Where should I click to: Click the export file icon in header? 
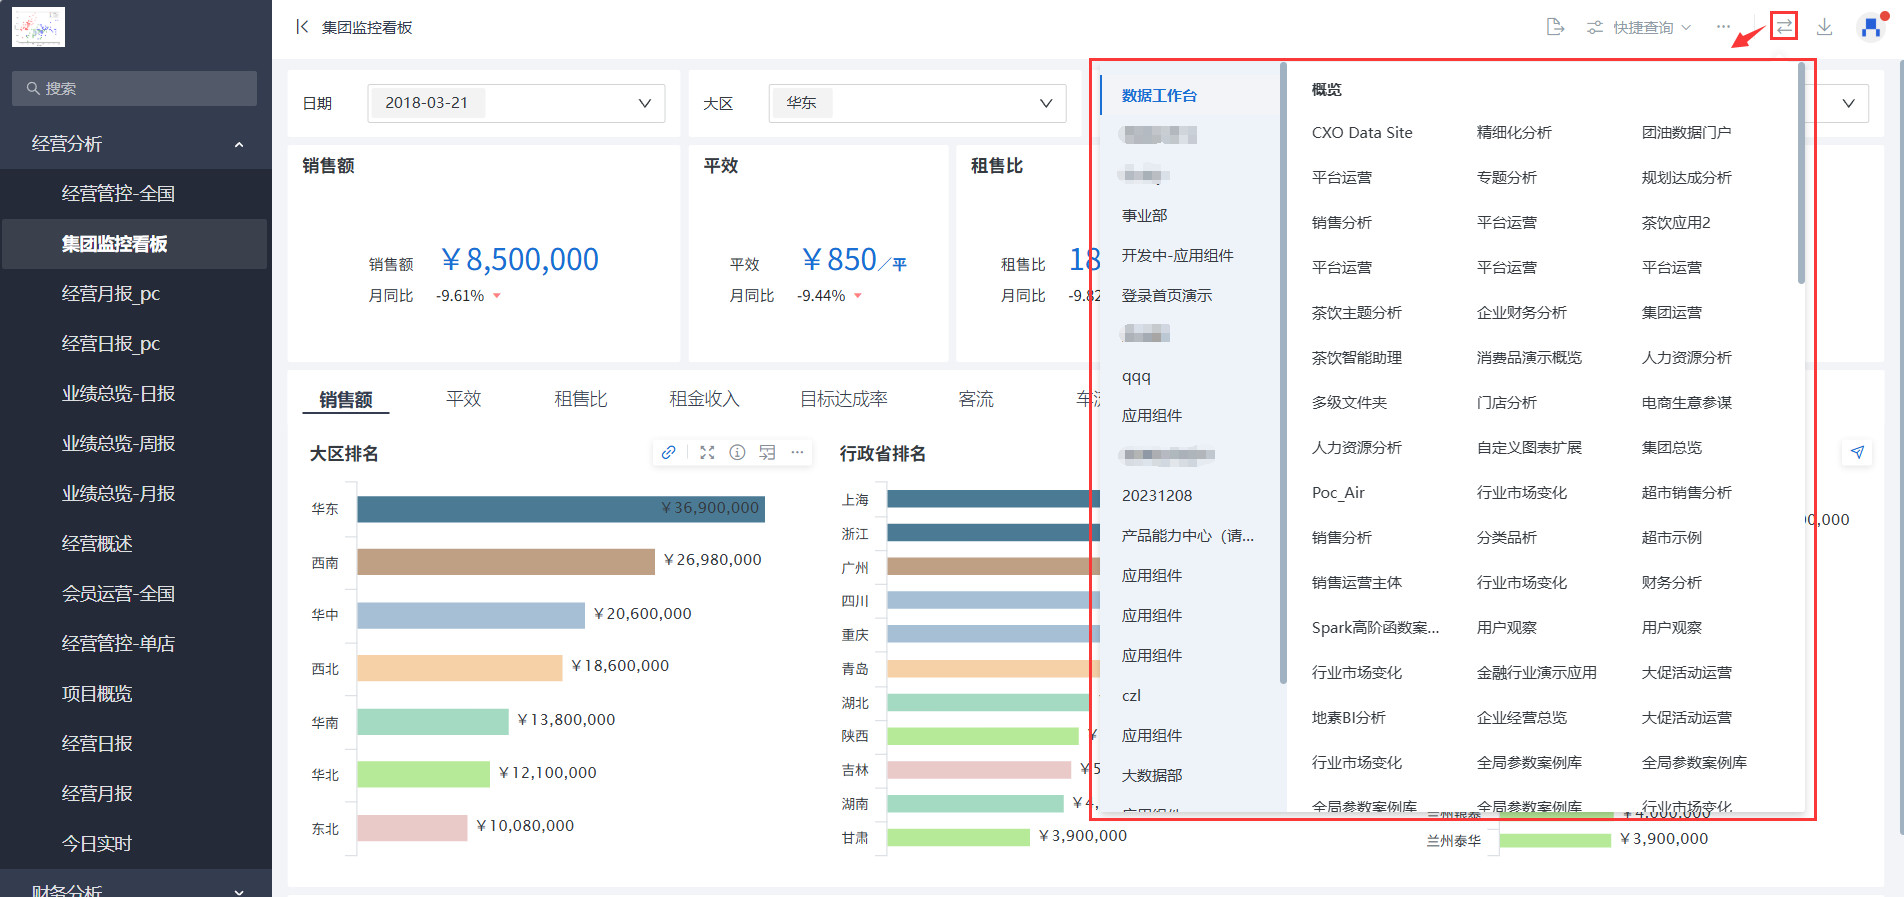click(x=1554, y=27)
